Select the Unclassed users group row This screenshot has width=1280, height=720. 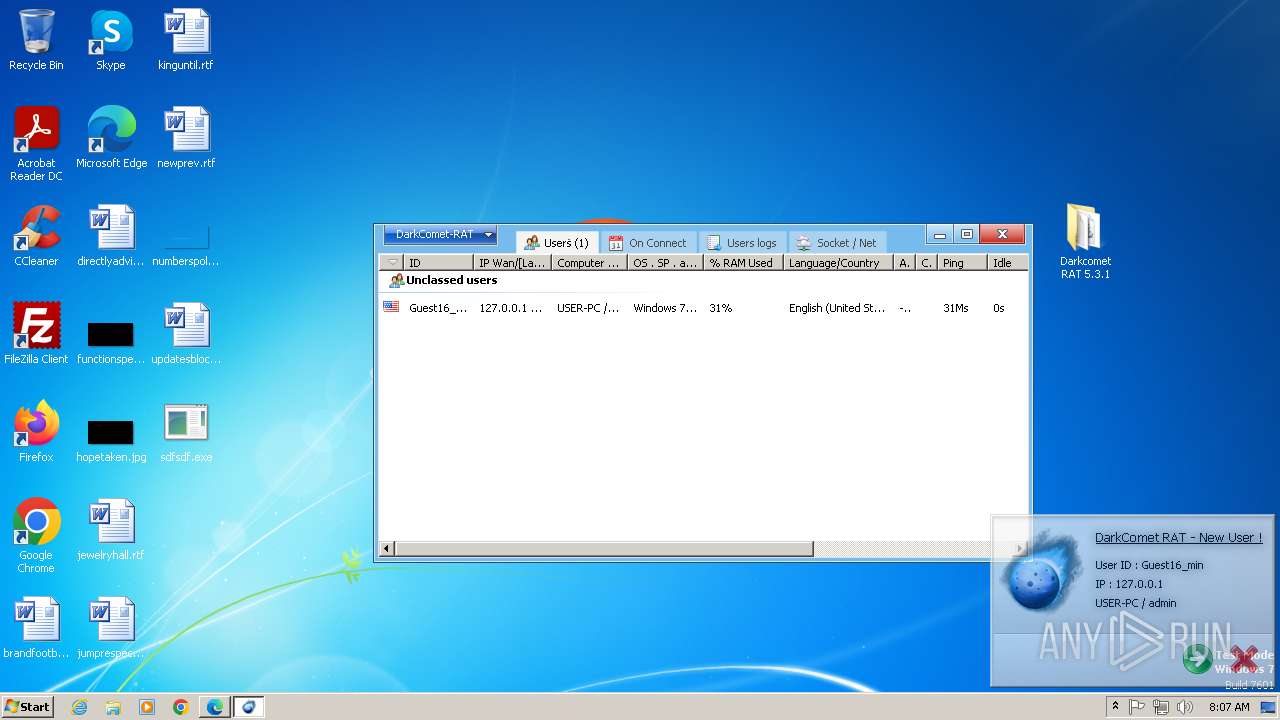coord(703,281)
